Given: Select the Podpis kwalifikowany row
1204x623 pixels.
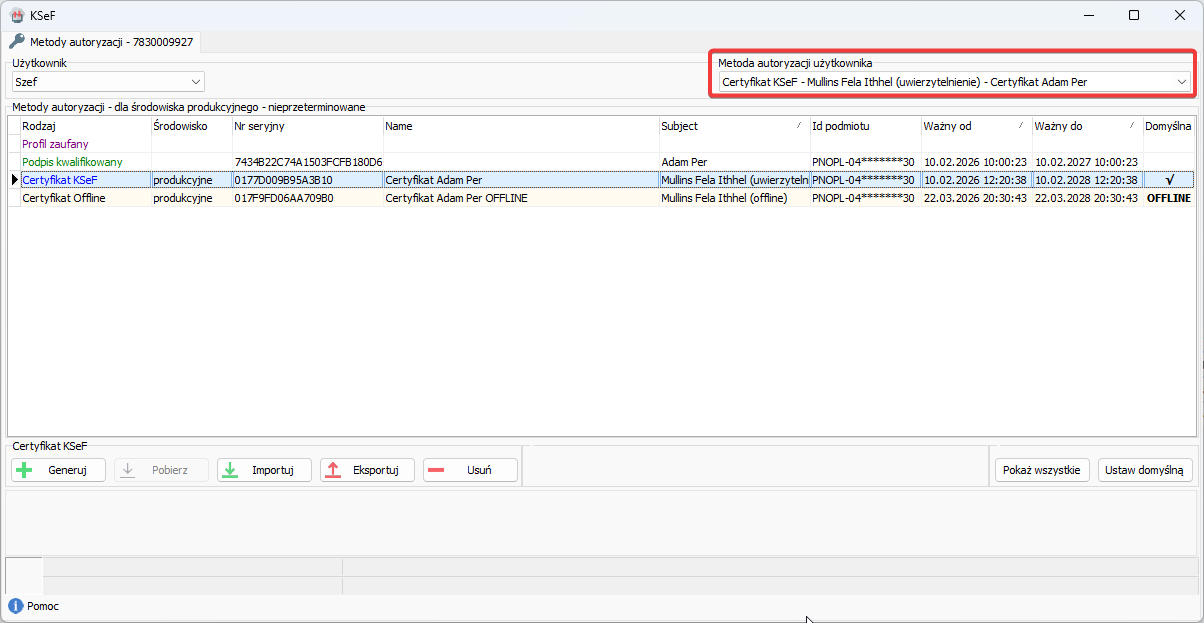Looking at the screenshot, I should 72,162.
